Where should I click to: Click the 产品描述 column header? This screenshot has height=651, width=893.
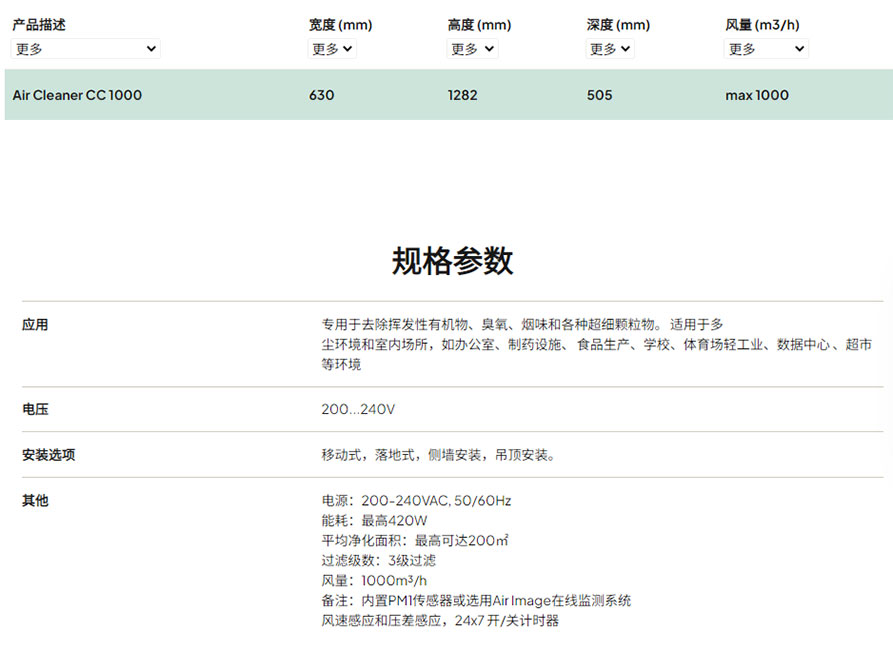tap(39, 25)
